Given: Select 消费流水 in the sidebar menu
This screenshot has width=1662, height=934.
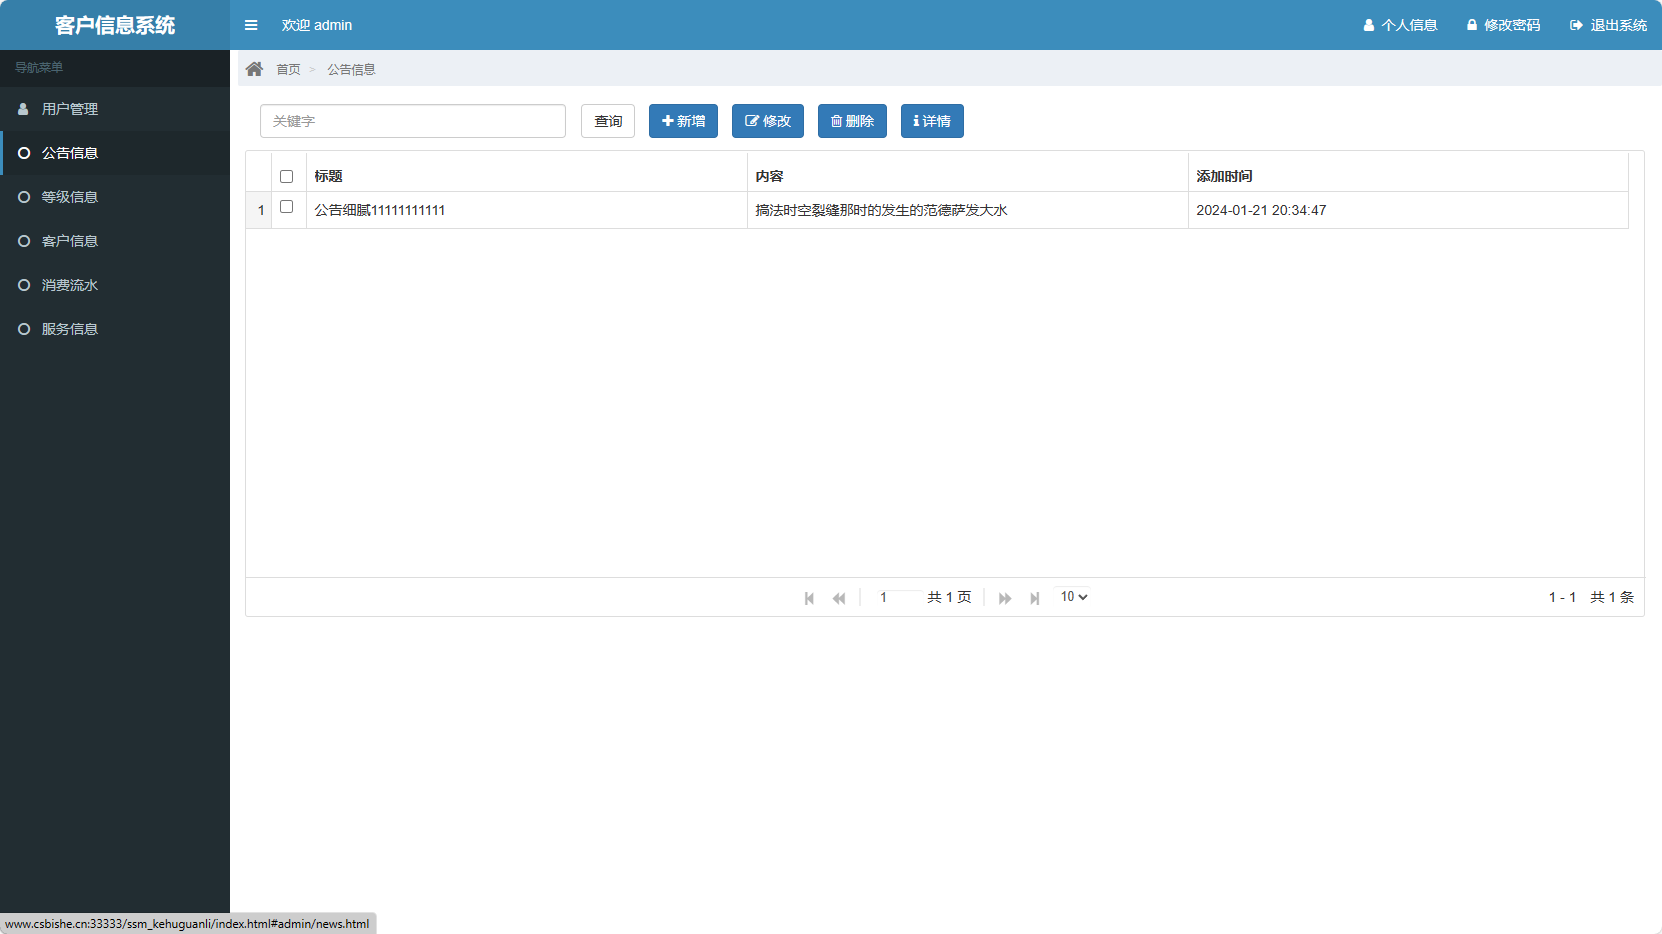Looking at the screenshot, I should coord(68,285).
